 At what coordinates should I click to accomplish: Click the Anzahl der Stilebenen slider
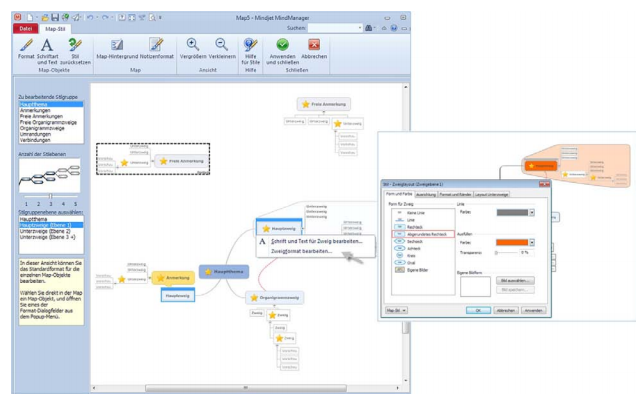click(x=51, y=196)
